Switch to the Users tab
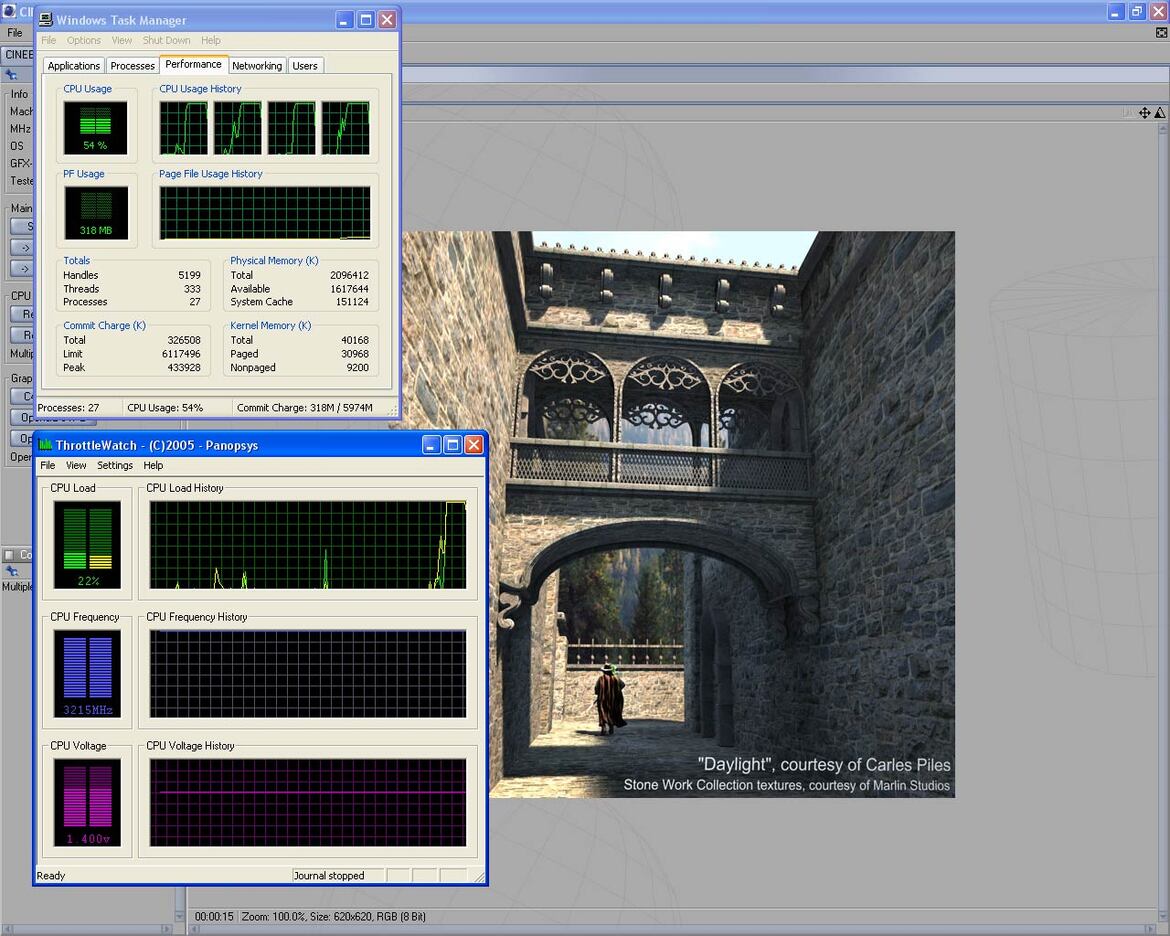Screen dimensions: 1170x936 (x=305, y=65)
